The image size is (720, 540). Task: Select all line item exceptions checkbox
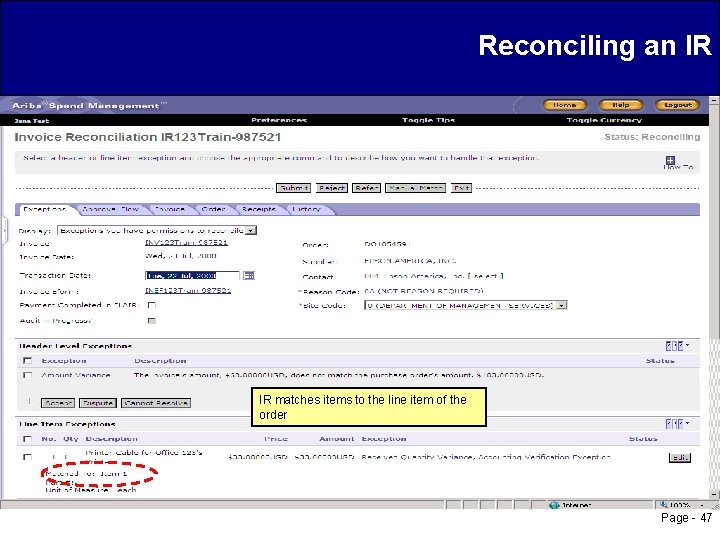point(28,439)
